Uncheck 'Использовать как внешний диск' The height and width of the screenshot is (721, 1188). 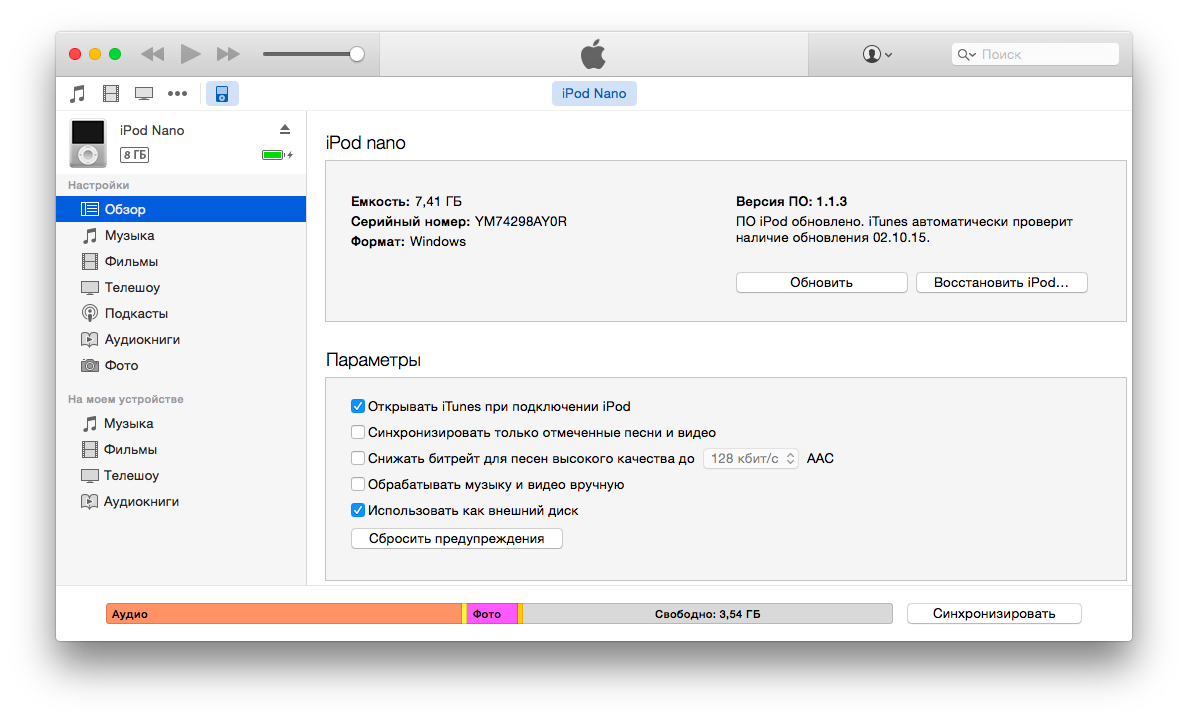(358, 510)
